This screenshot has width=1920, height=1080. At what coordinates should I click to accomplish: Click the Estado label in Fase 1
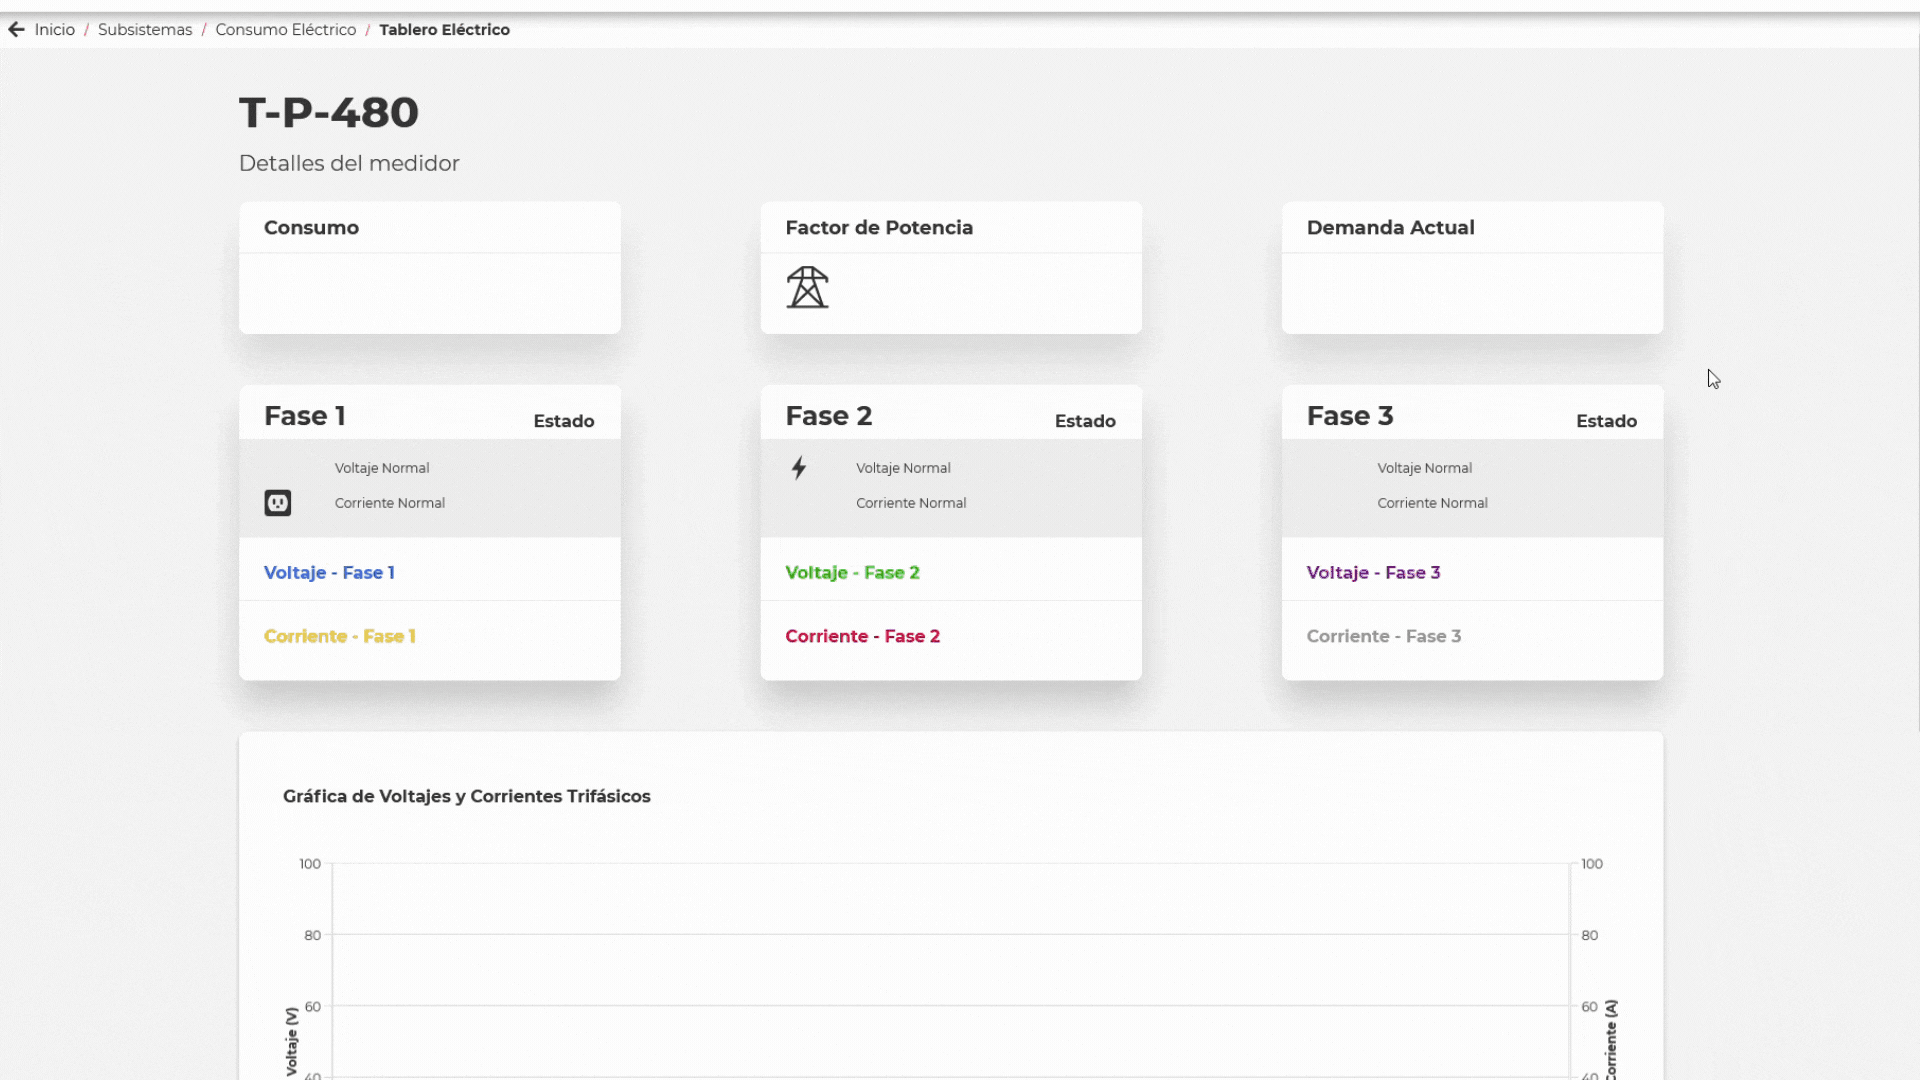click(x=563, y=420)
